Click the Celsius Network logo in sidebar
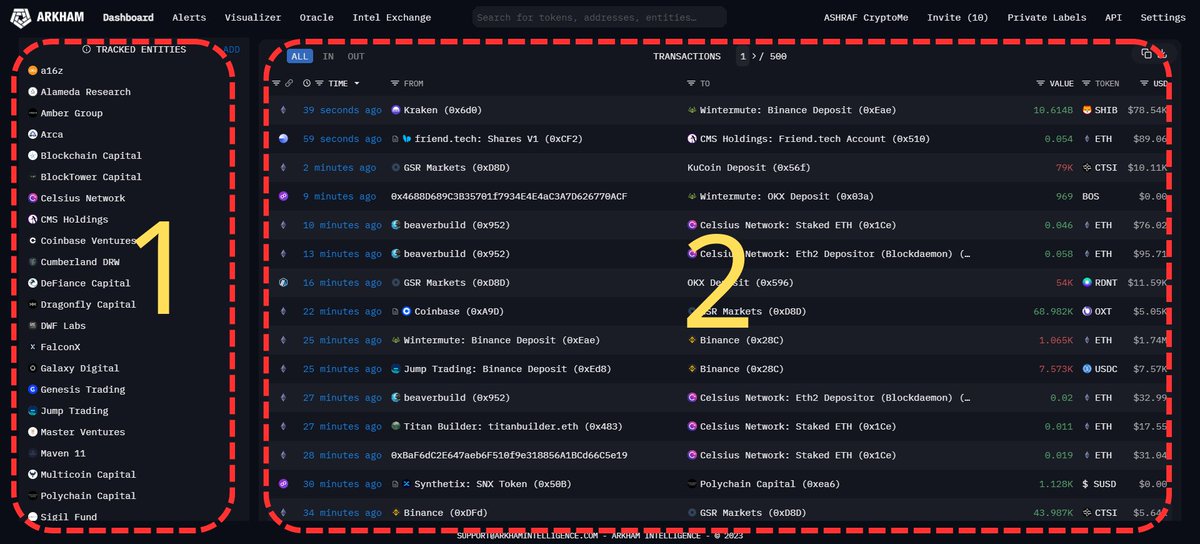The width and height of the screenshot is (1200, 544). [x=33, y=198]
